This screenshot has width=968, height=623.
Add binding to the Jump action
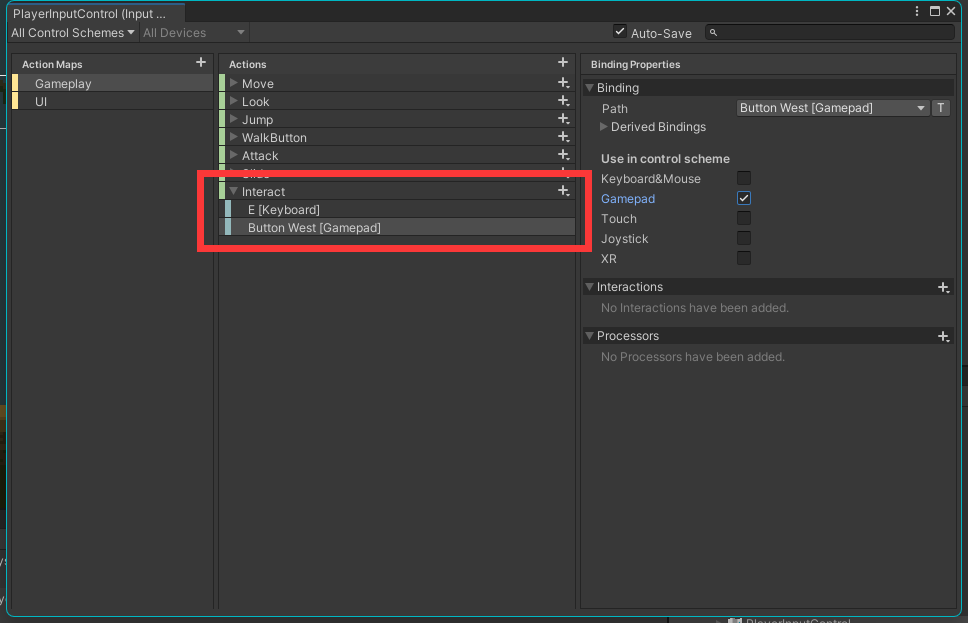(x=563, y=119)
